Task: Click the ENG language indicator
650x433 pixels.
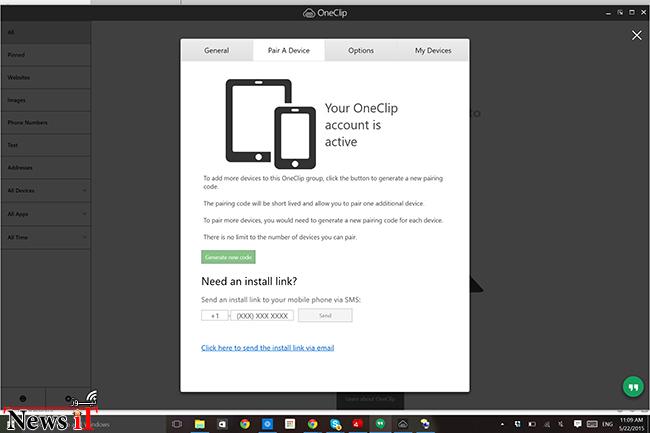Action: point(608,424)
